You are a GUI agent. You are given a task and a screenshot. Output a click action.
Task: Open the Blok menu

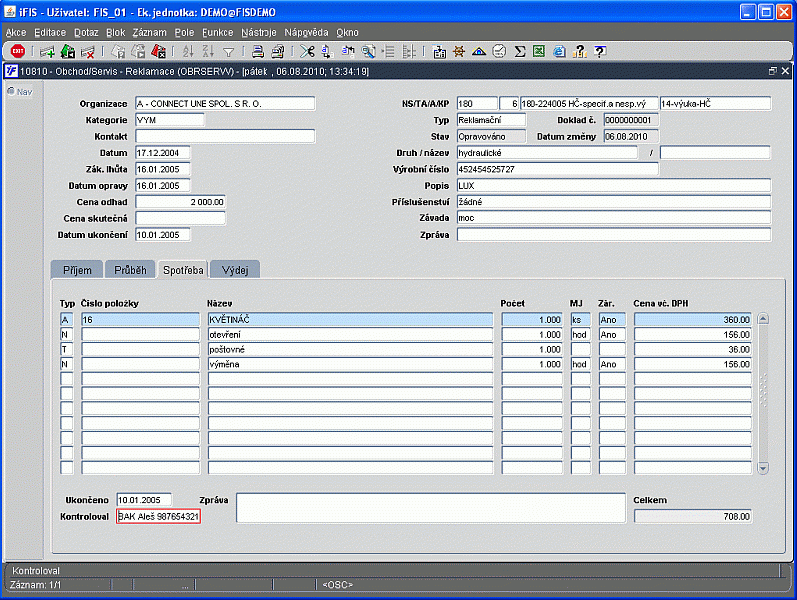[115, 33]
